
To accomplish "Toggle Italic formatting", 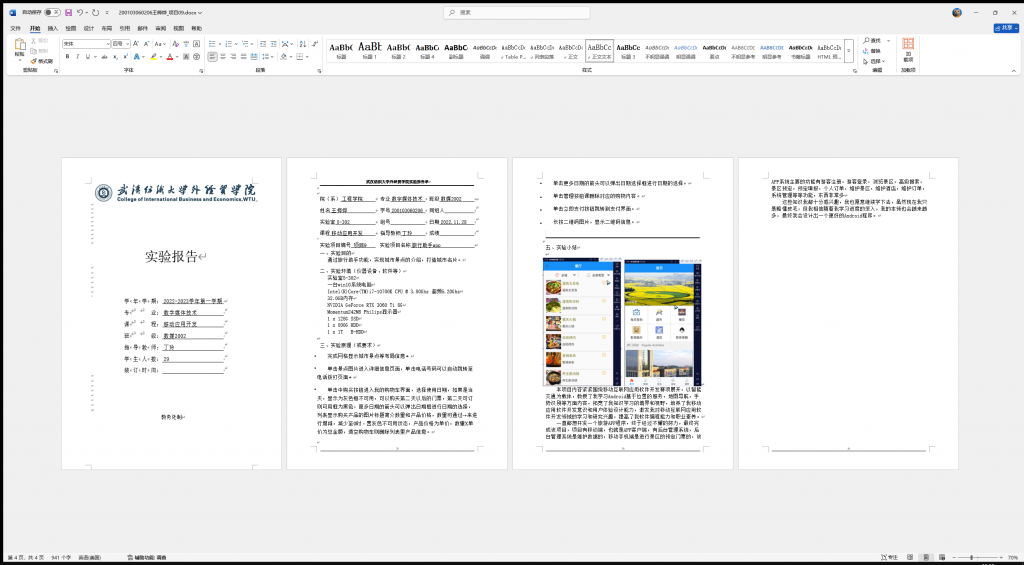I will point(76,57).
